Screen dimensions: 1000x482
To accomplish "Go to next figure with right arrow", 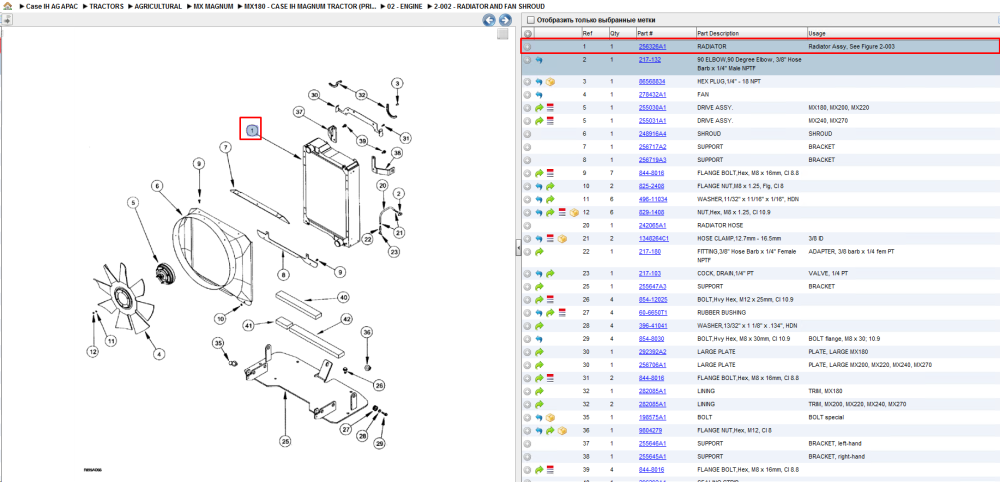I will click(504, 20).
